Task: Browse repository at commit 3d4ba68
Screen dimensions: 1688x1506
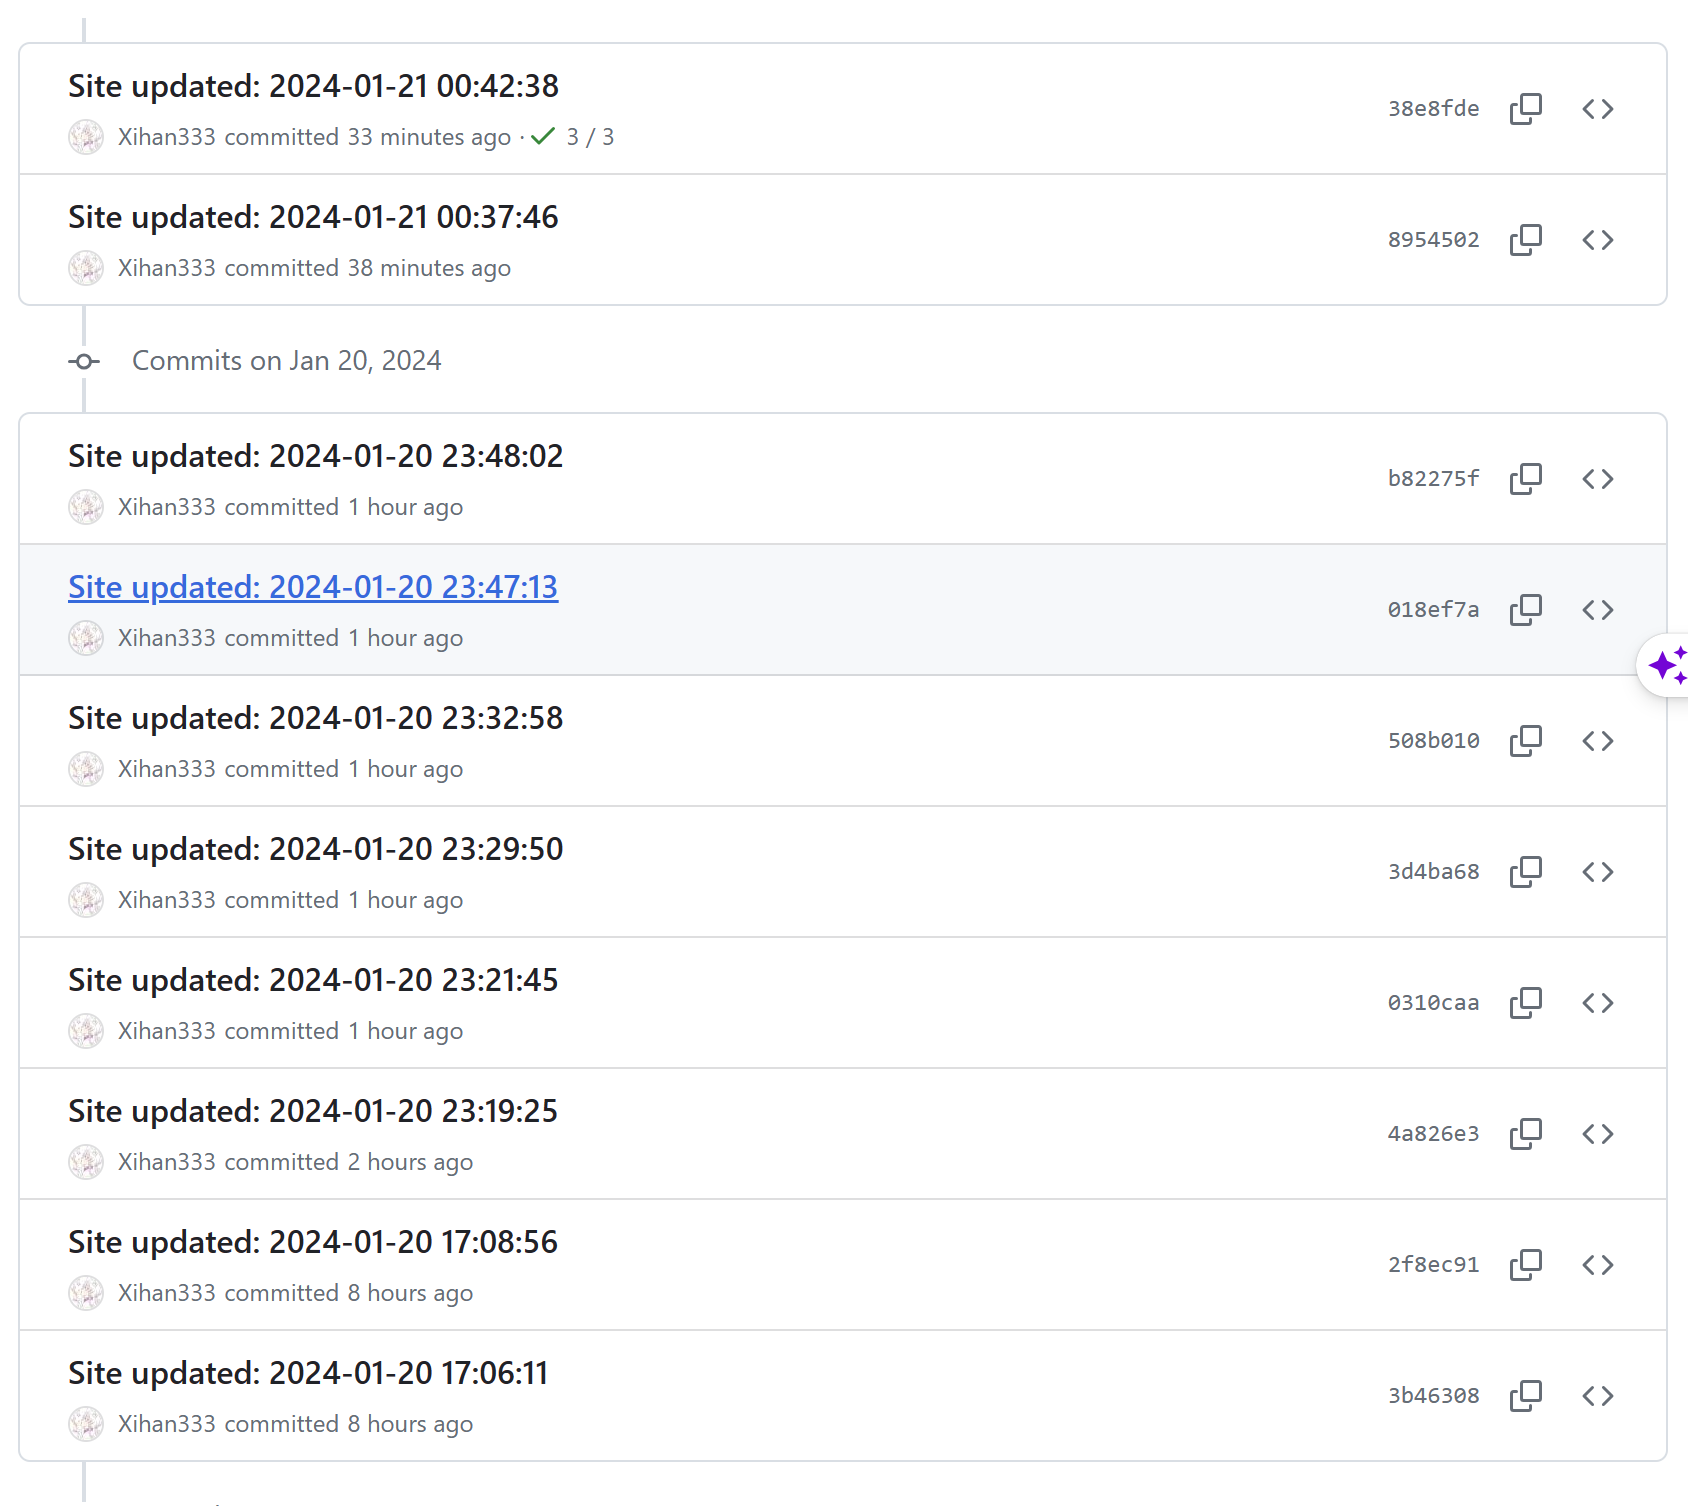Action: point(1598,871)
